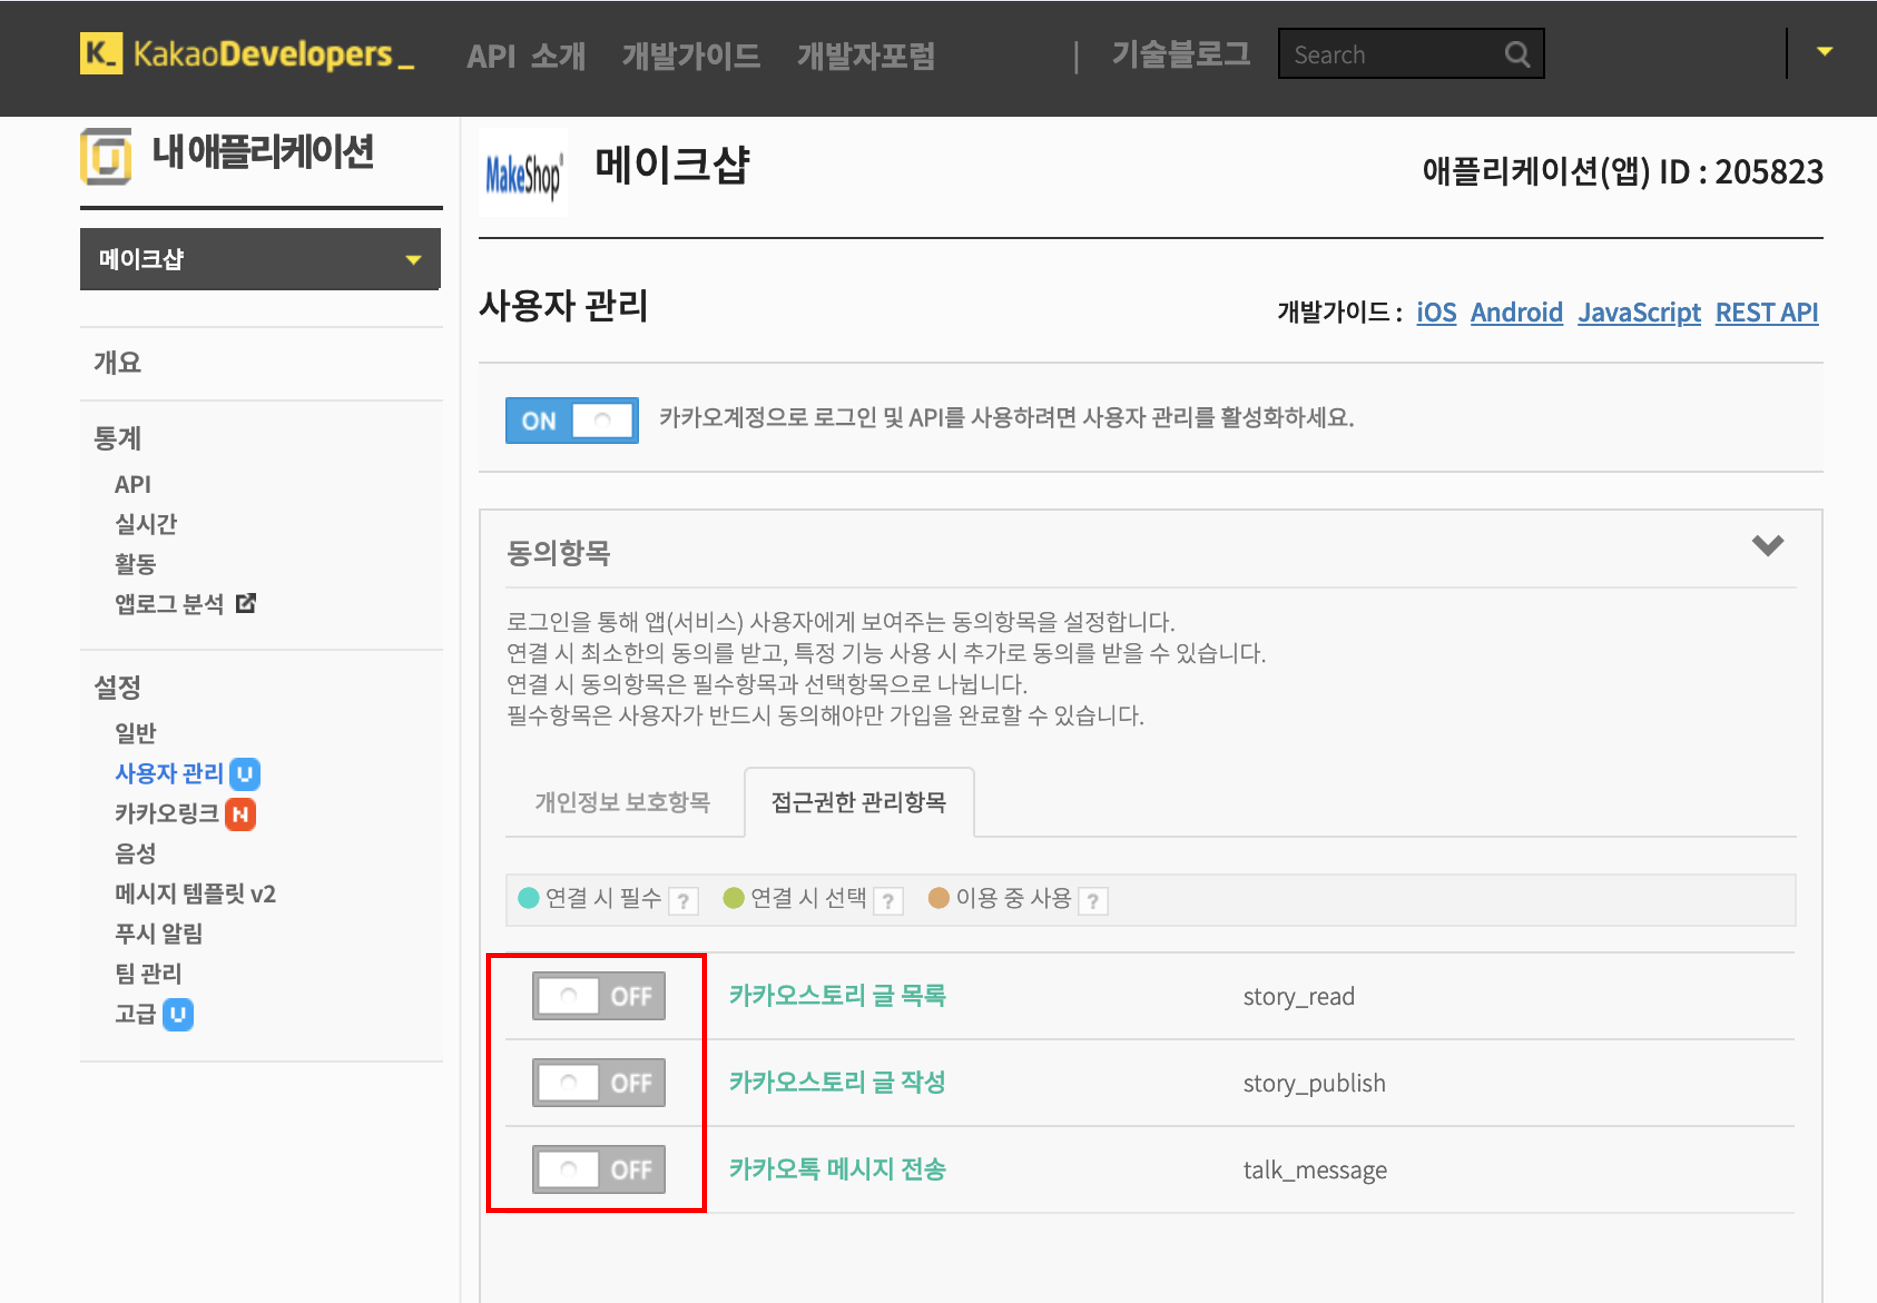The width and height of the screenshot is (1877, 1303).
Task: Open 통계 API in sidebar
Action: 133,484
